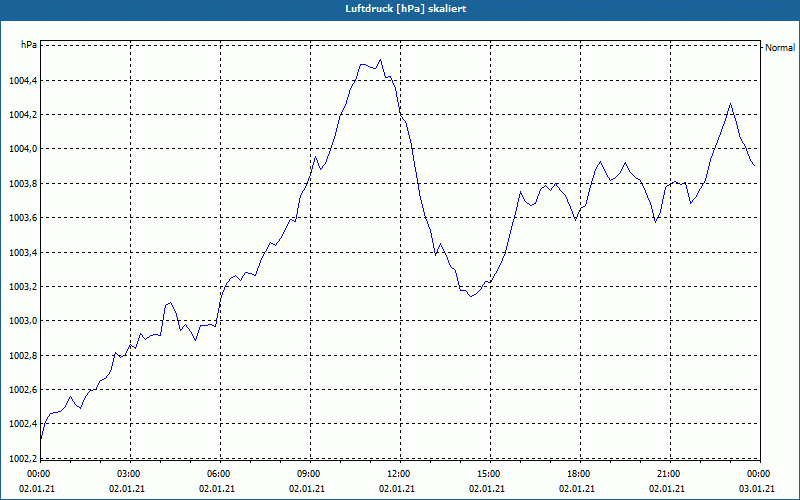Click the 00:00 time label above 03.01.21
The height and width of the screenshot is (500, 800).
(758, 474)
